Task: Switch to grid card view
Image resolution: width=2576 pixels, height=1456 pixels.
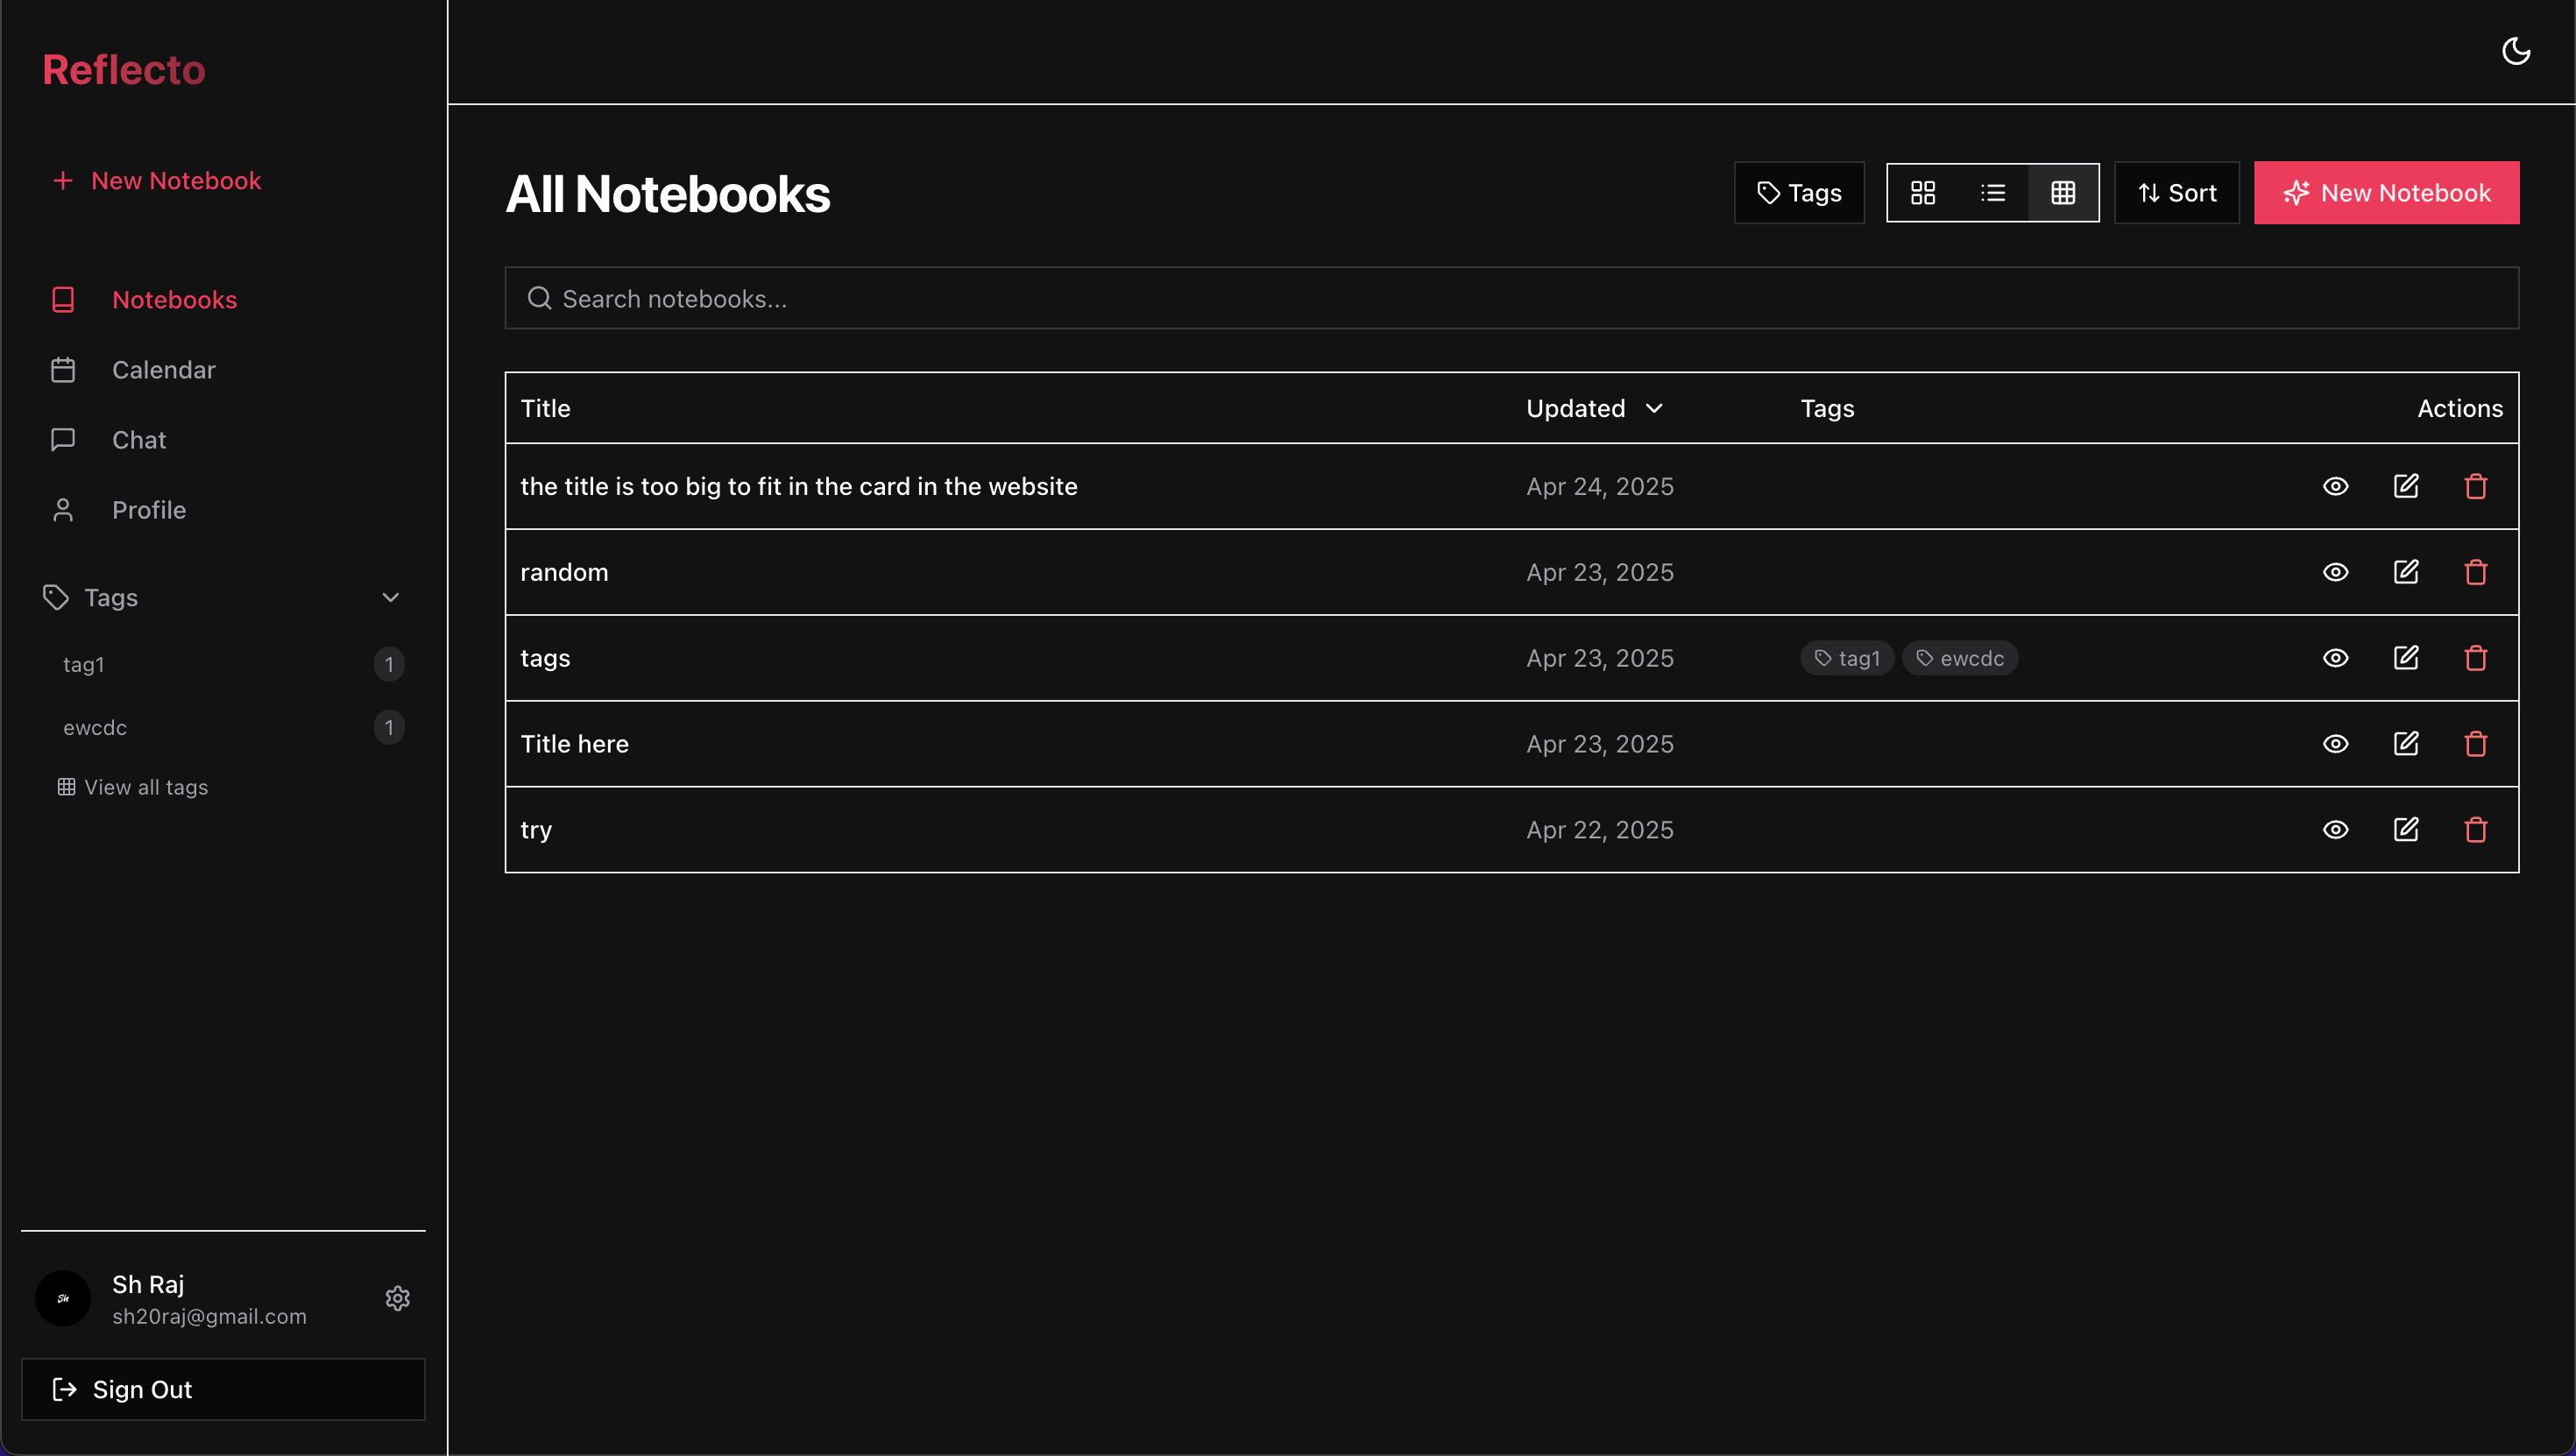Action: pos(1922,193)
